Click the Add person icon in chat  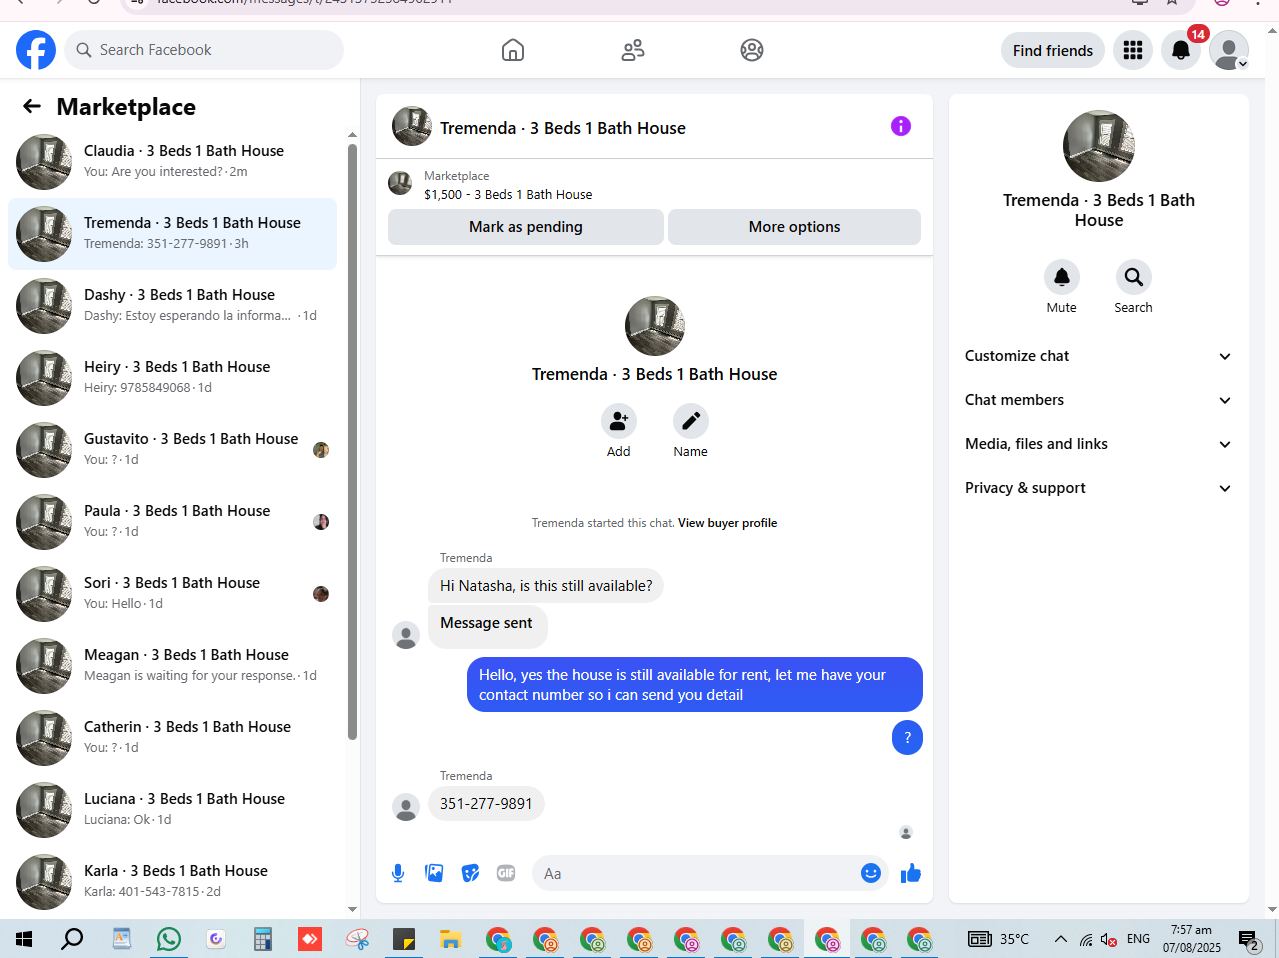pyautogui.click(x=619, y=421)
